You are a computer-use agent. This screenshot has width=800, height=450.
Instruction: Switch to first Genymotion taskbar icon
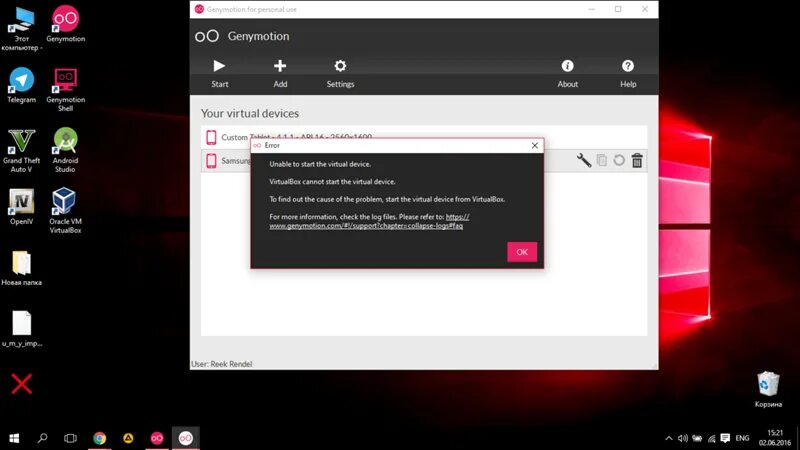[x=157, y=438]
